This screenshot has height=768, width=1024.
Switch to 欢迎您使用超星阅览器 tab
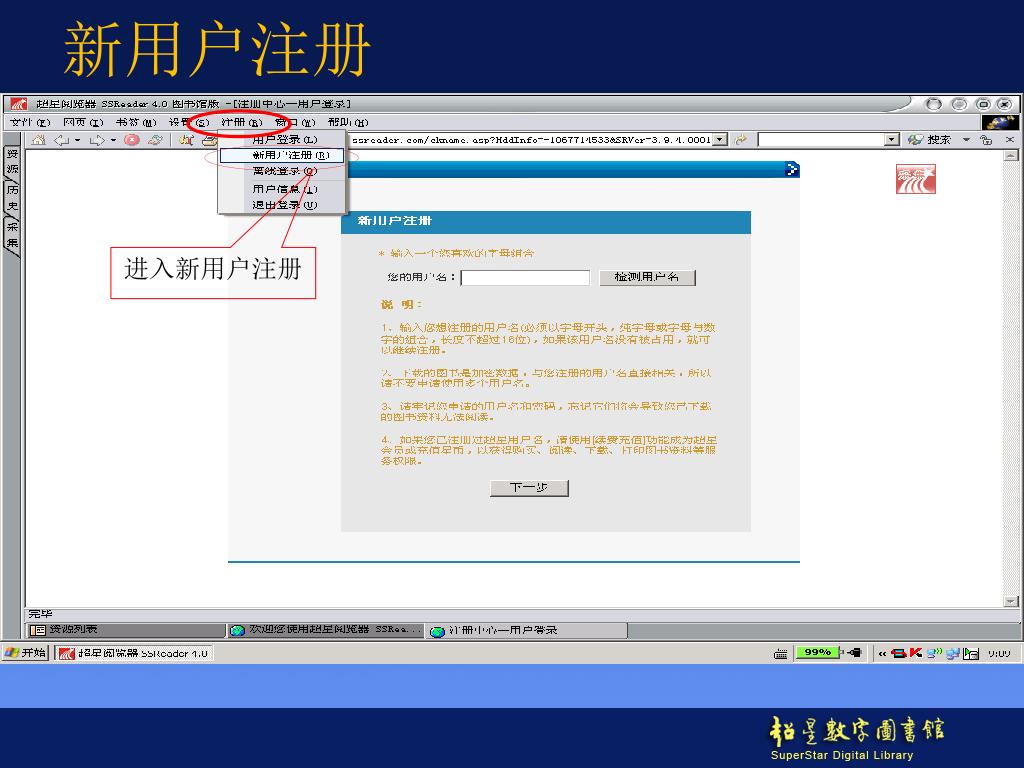click(x=326, y=630)
